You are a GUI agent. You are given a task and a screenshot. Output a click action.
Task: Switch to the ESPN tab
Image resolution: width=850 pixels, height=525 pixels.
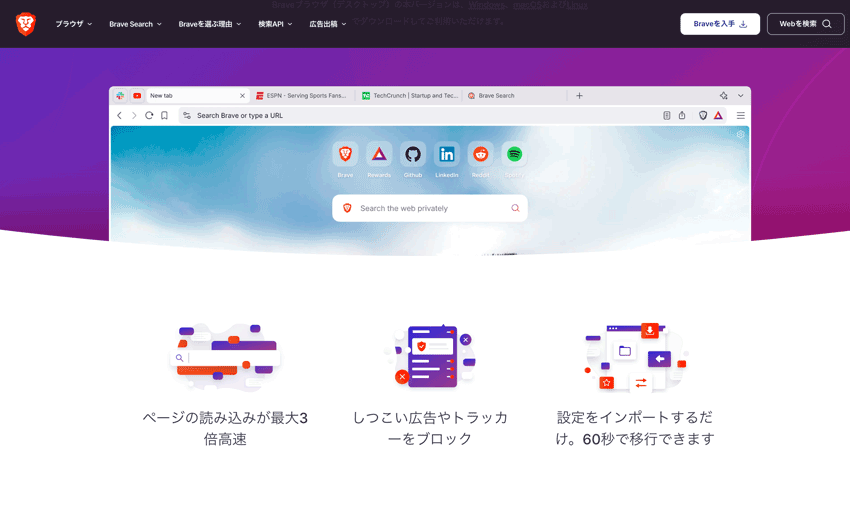[301, 95]
